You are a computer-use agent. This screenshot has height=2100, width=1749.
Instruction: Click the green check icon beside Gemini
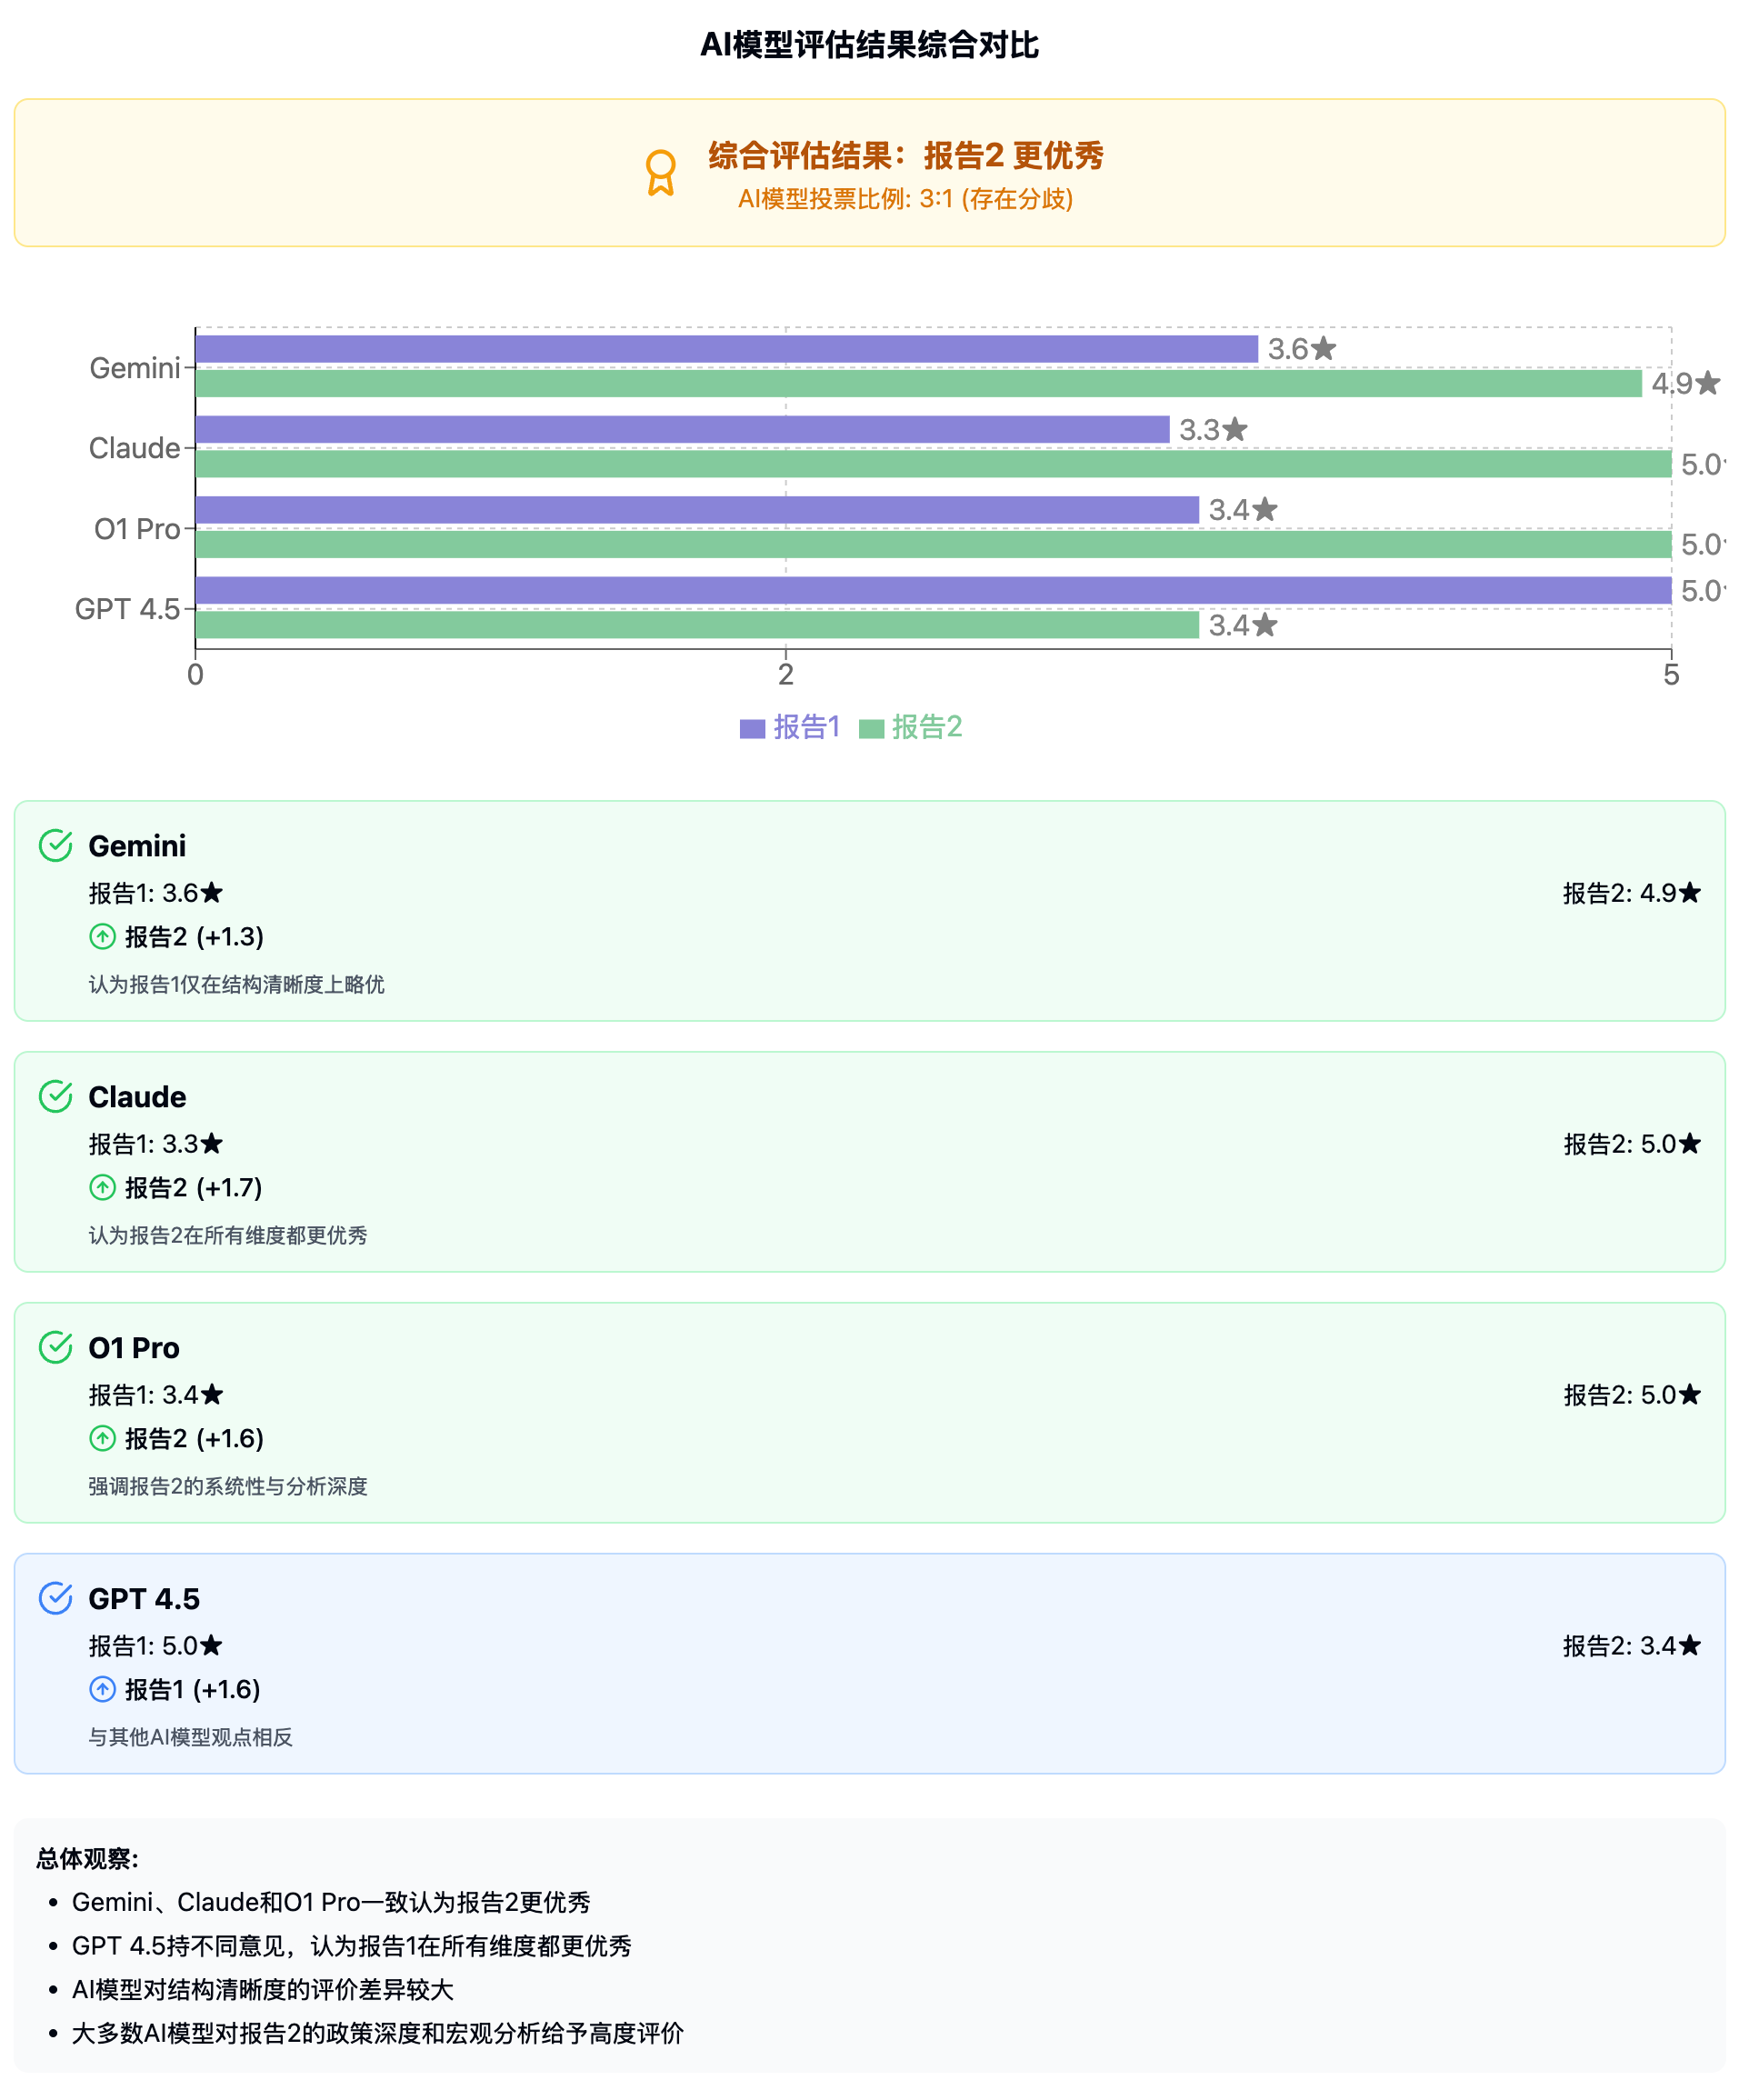coord(56,846)
